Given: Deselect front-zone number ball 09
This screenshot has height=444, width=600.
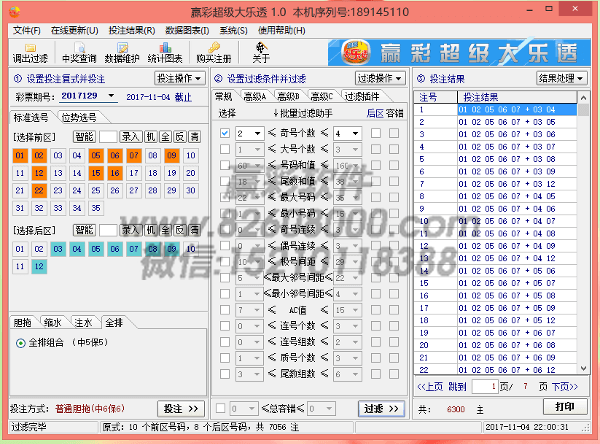Looking at the screenshot, I should [x=172, y=155].
